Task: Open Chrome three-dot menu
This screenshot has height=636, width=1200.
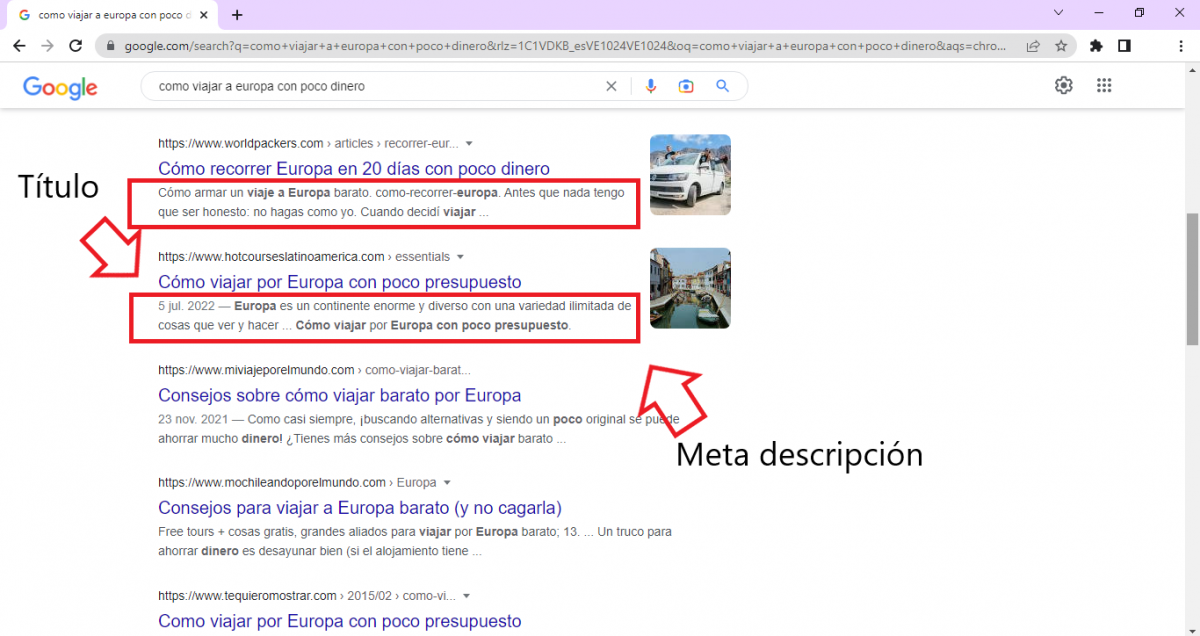Action: (x=1181, y=46)
